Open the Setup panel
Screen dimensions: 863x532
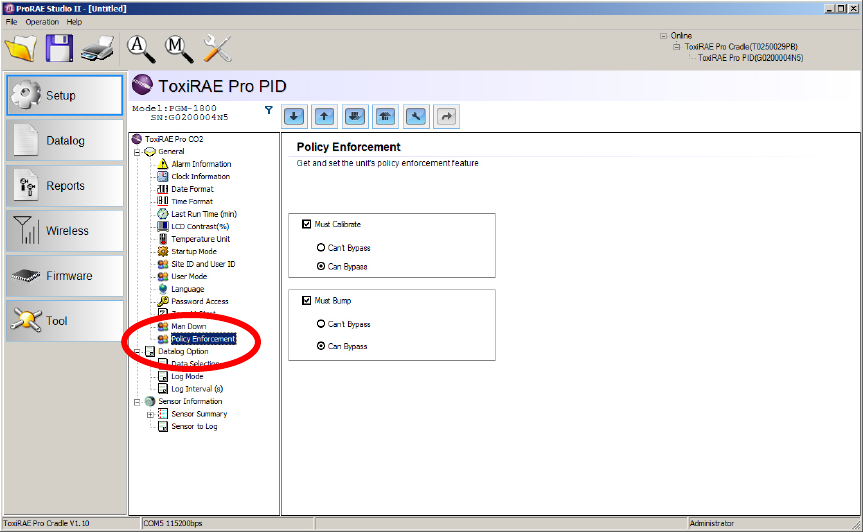(x=64, y=95)
